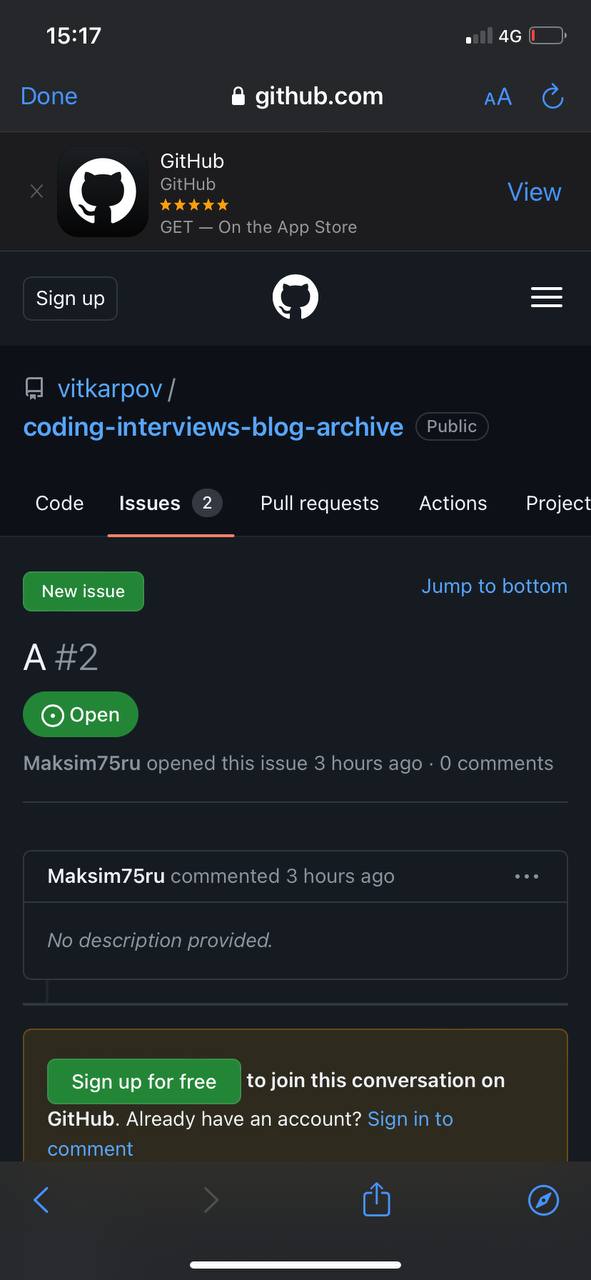Switch to the Code tab
Image resolution: width=591 pixels, height=1280 pixels.
(59, 503)
